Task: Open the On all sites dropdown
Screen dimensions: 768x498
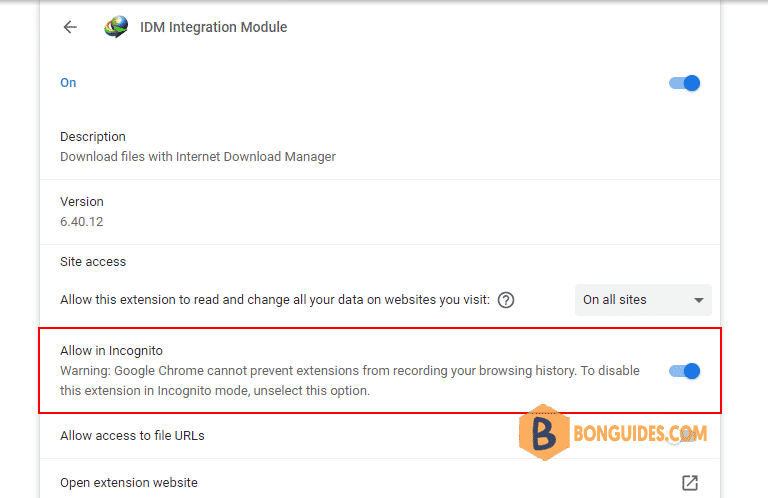Action: tap(643, 300)
